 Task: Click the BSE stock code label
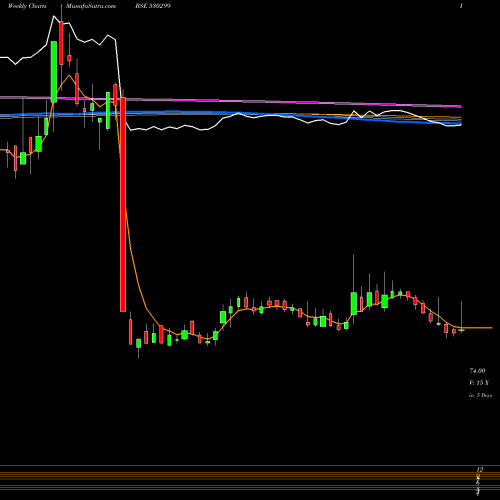153,6
